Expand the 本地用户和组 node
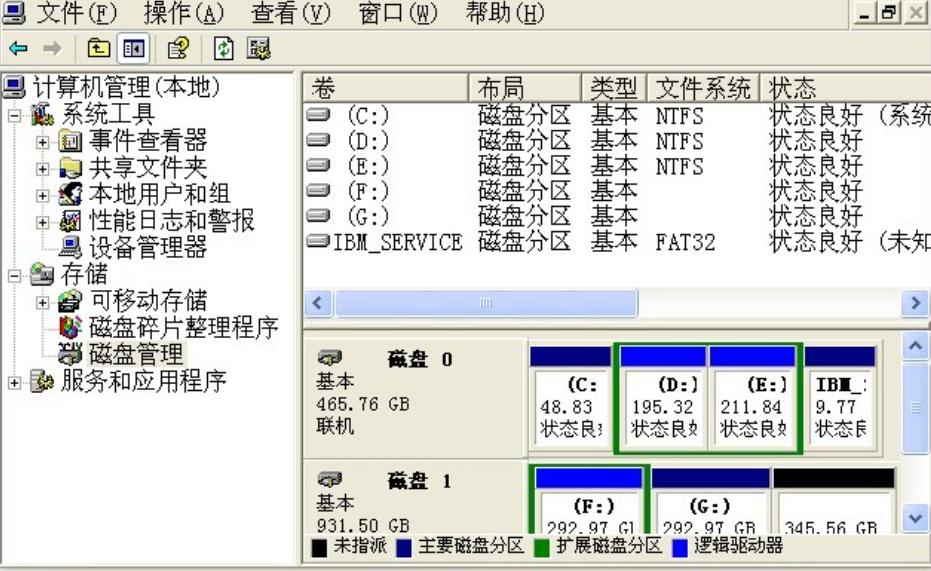Screen dimensions: 931x571 [x=42, y=195]
